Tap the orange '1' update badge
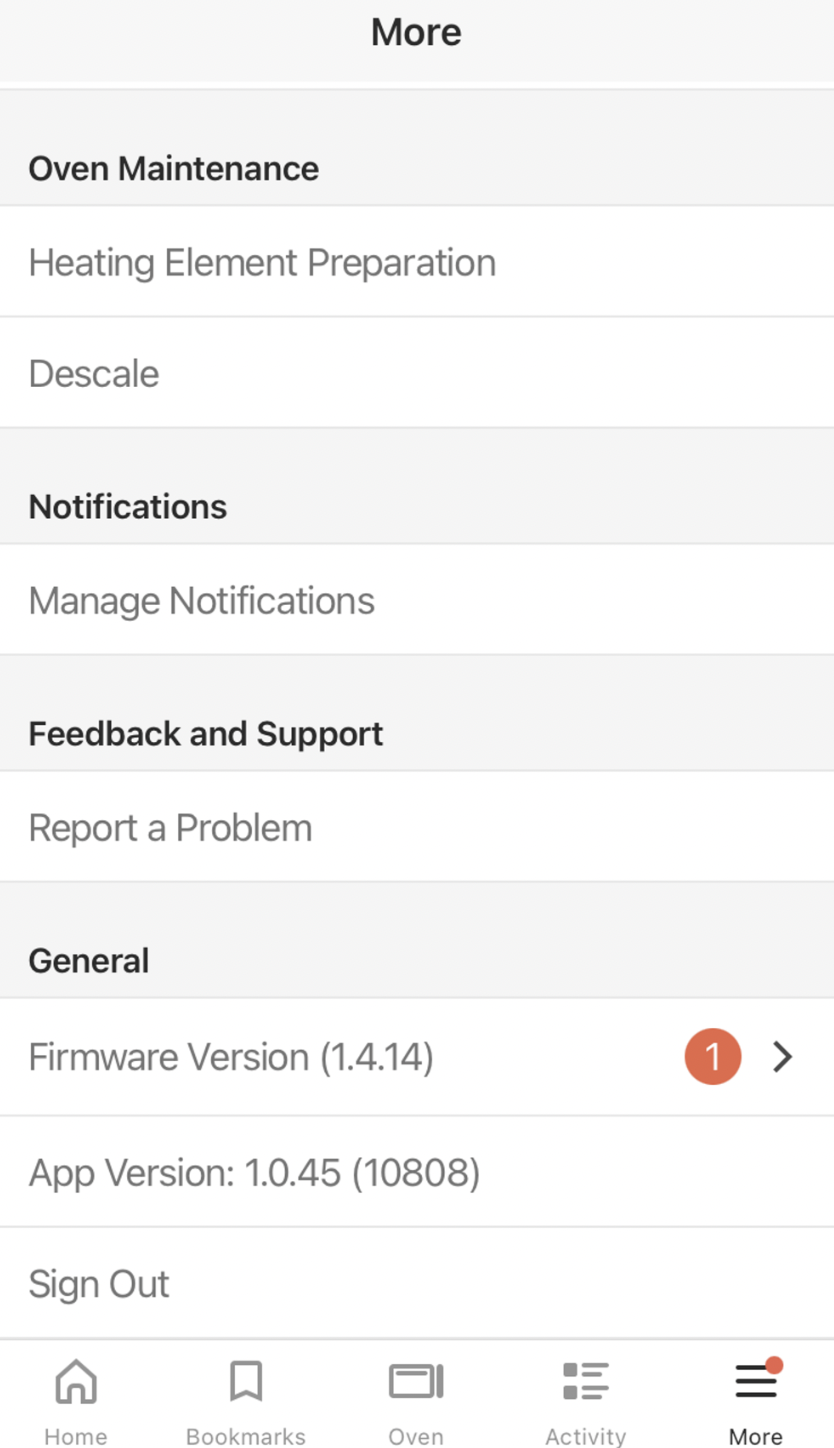This screenshot has width=834, height=1448. point(712,1057)
